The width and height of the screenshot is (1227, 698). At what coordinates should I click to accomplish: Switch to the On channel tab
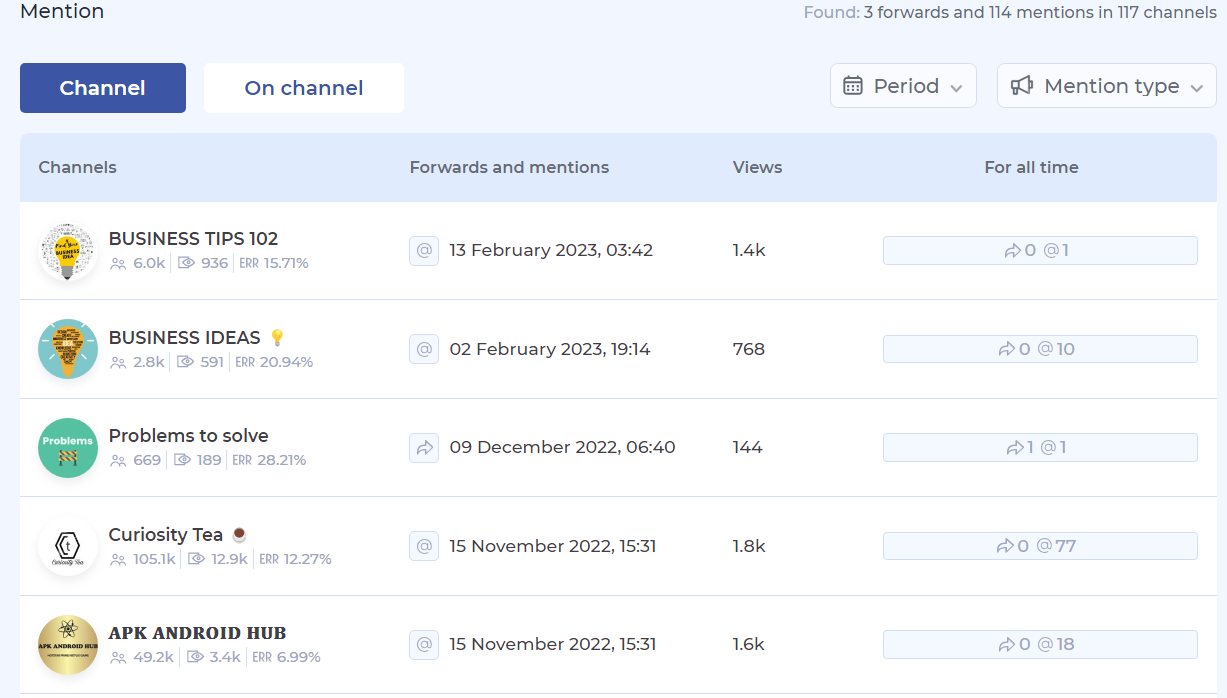tap(304, 88)
